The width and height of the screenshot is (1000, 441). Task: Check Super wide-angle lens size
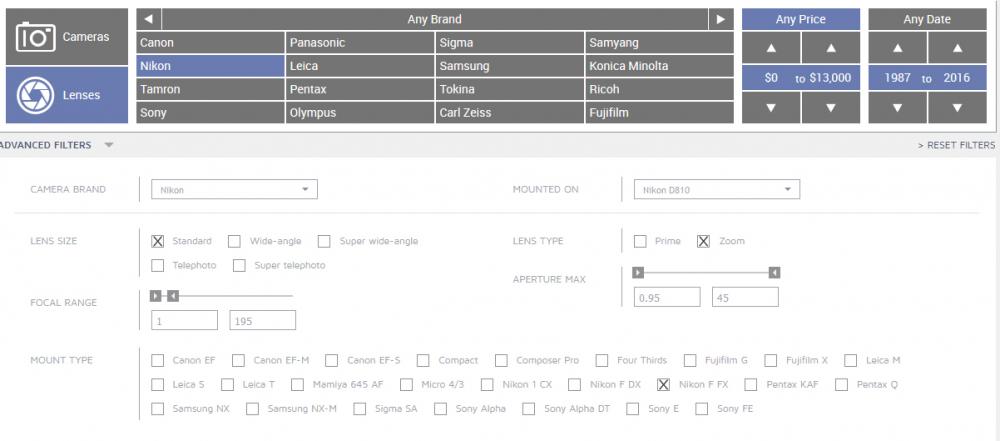[325, 241]
